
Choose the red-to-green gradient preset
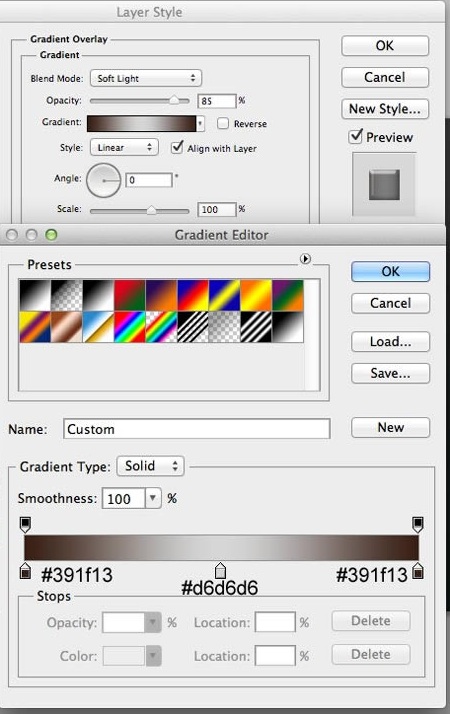click(x=130, y=295)
